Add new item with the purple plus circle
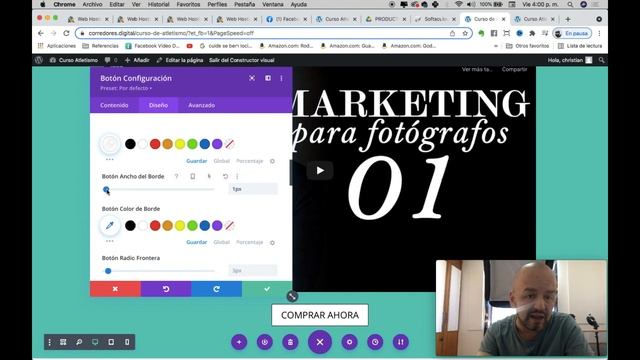Viewport: 640px width, 360px height. (239, 342)
